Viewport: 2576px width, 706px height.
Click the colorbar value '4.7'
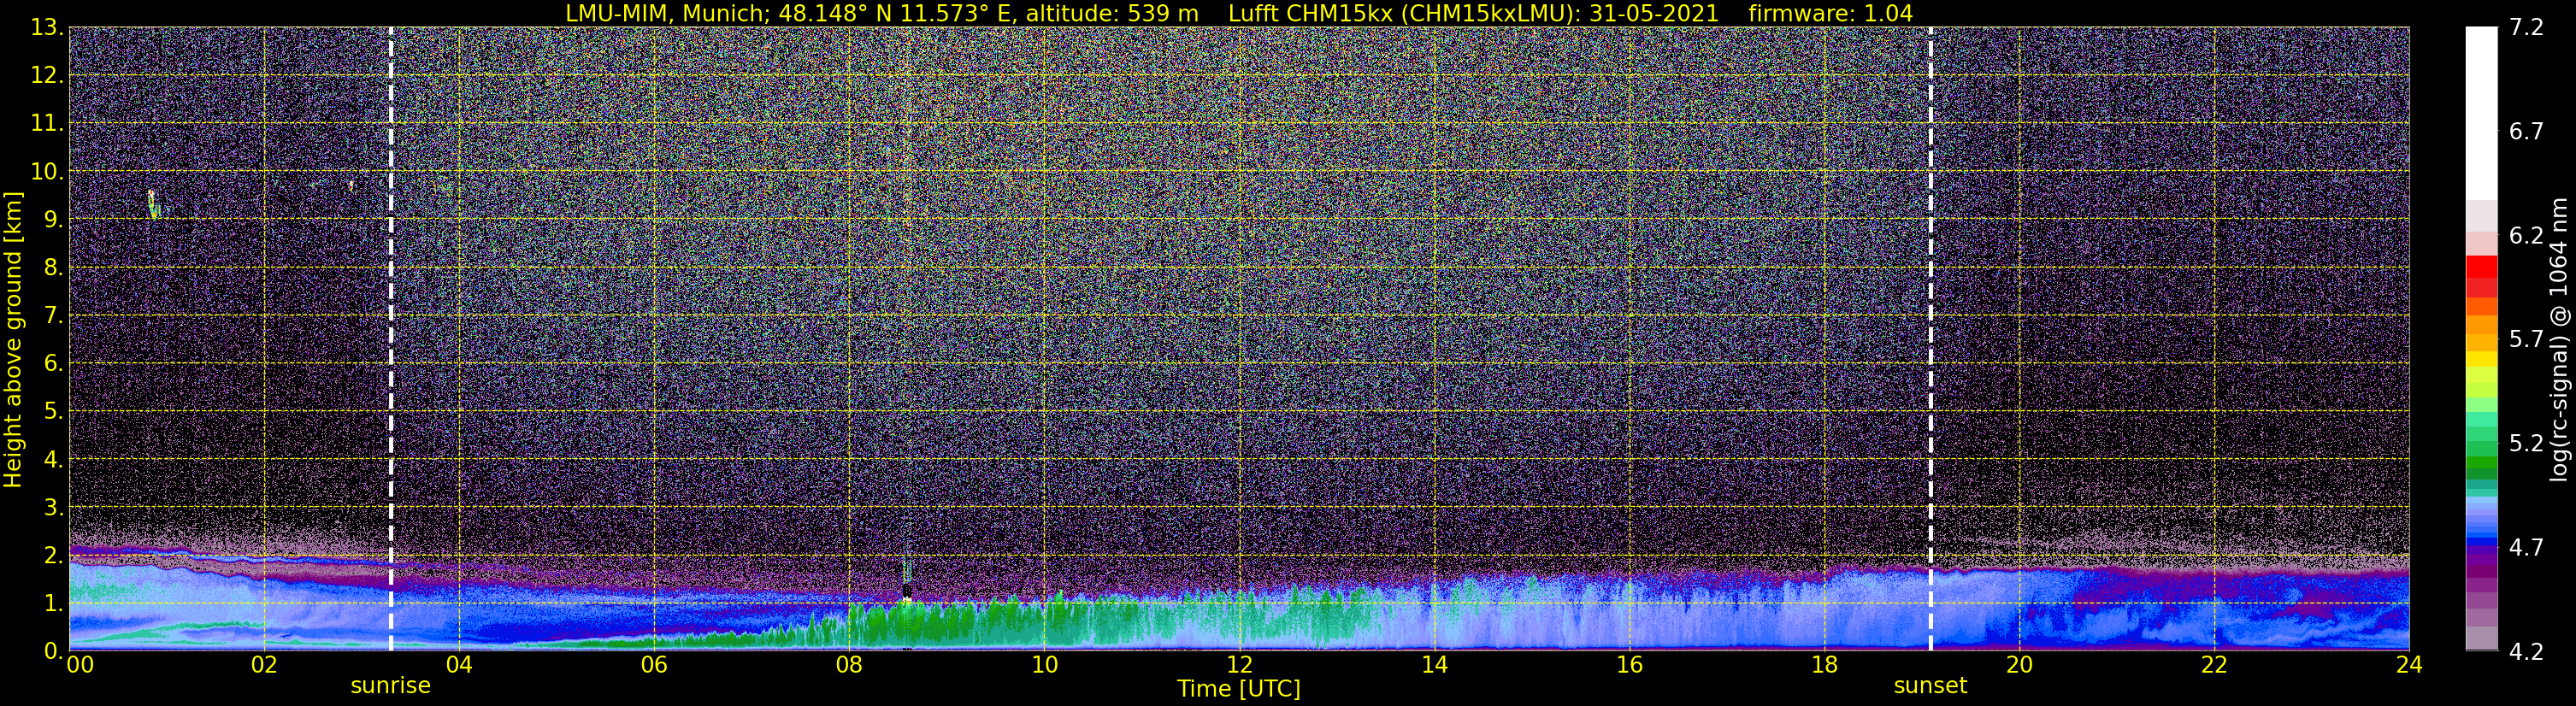tap(2526, 548)
